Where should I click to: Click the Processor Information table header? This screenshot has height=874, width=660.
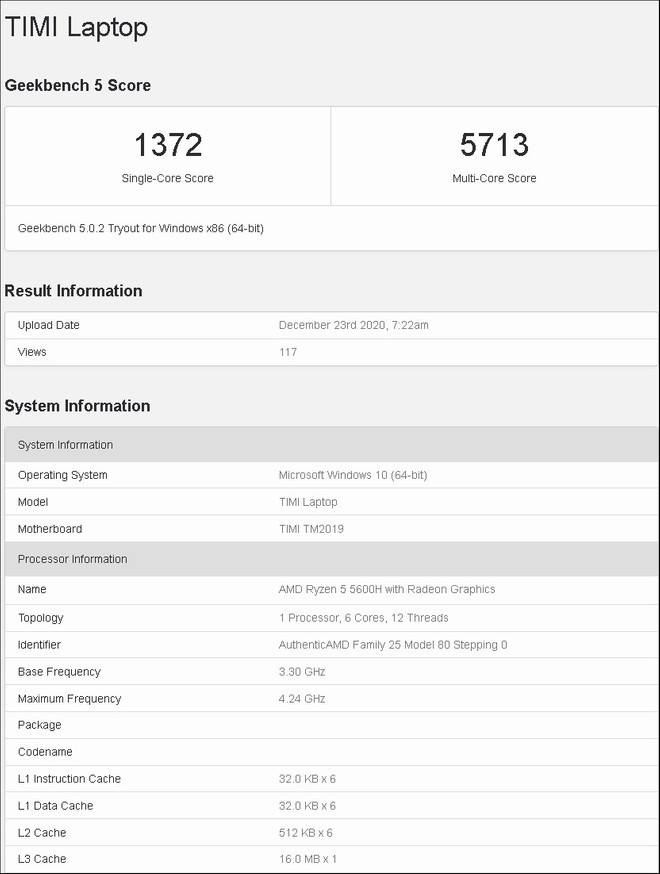pyautogui.click(x=331, y=559)
